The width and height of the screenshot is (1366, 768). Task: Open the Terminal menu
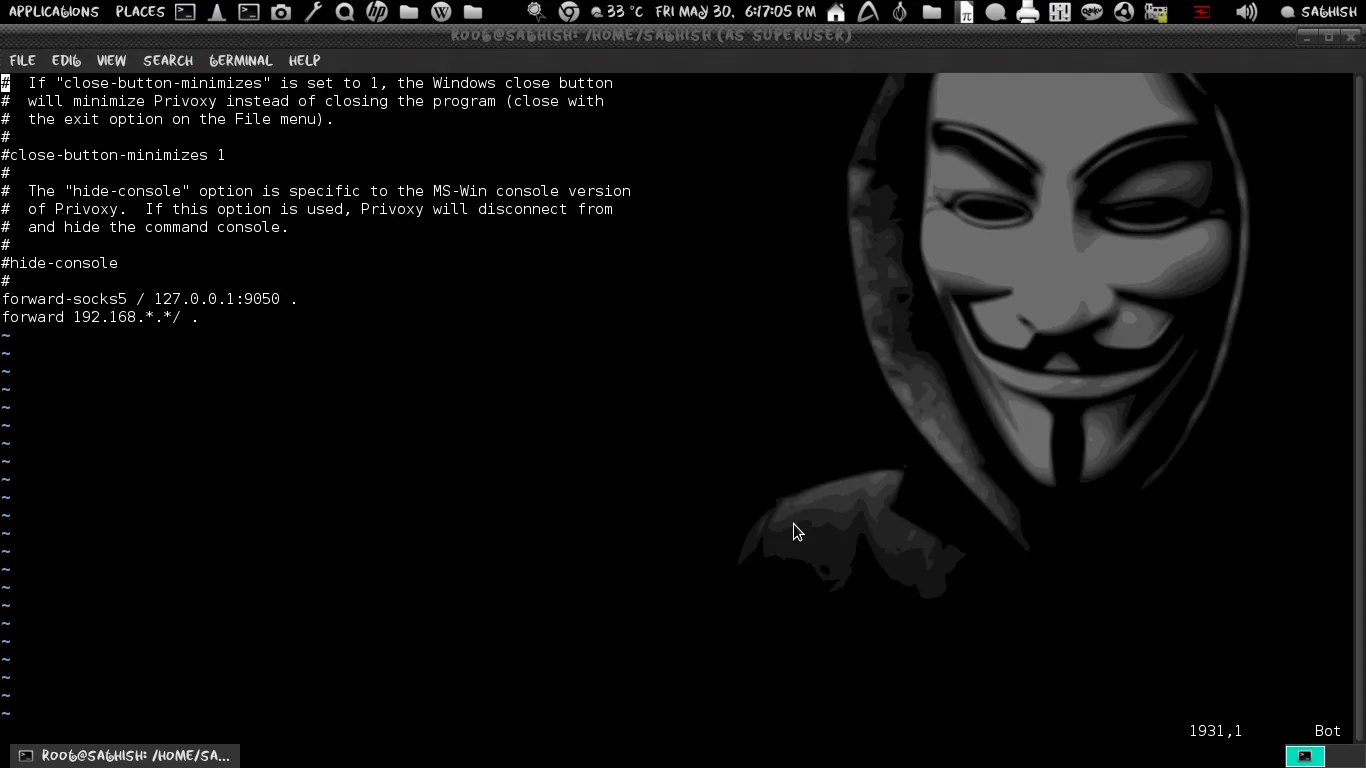pyautogui.click(x=241, y=60)
